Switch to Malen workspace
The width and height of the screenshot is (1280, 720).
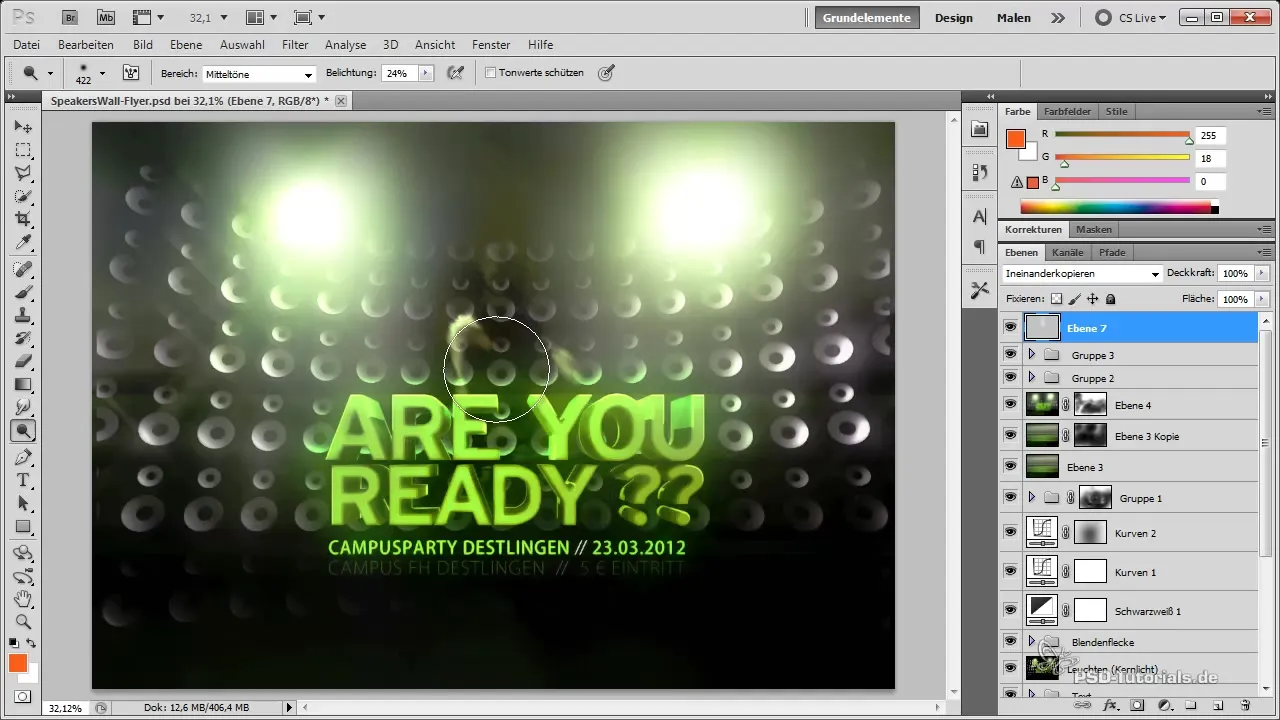pyautogui.click(x=1014, y=17)
